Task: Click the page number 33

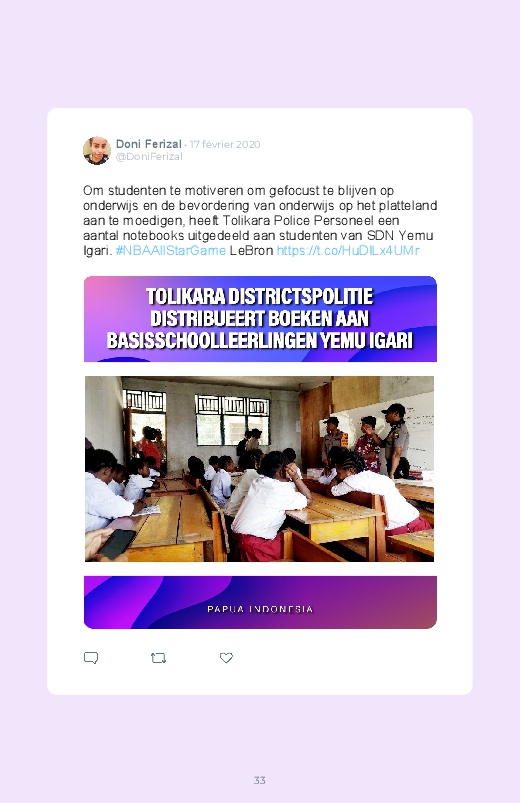Action: 260,780
